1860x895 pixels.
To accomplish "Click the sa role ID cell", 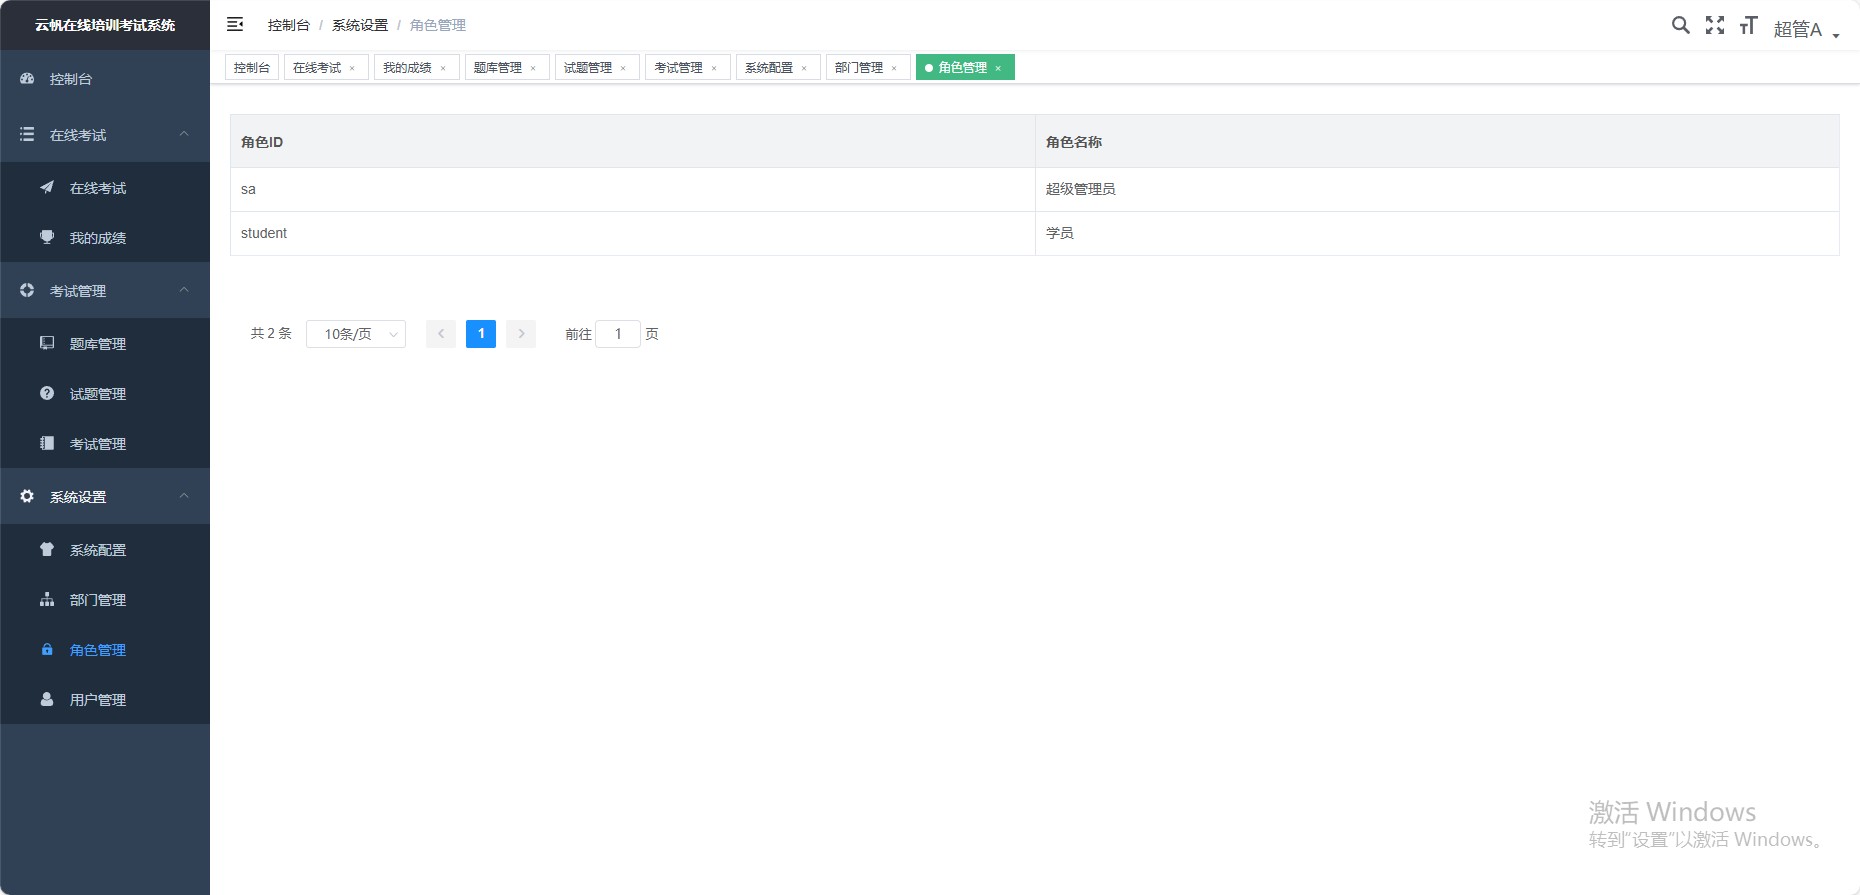I will pyautogui.click(x=633, y=189).
